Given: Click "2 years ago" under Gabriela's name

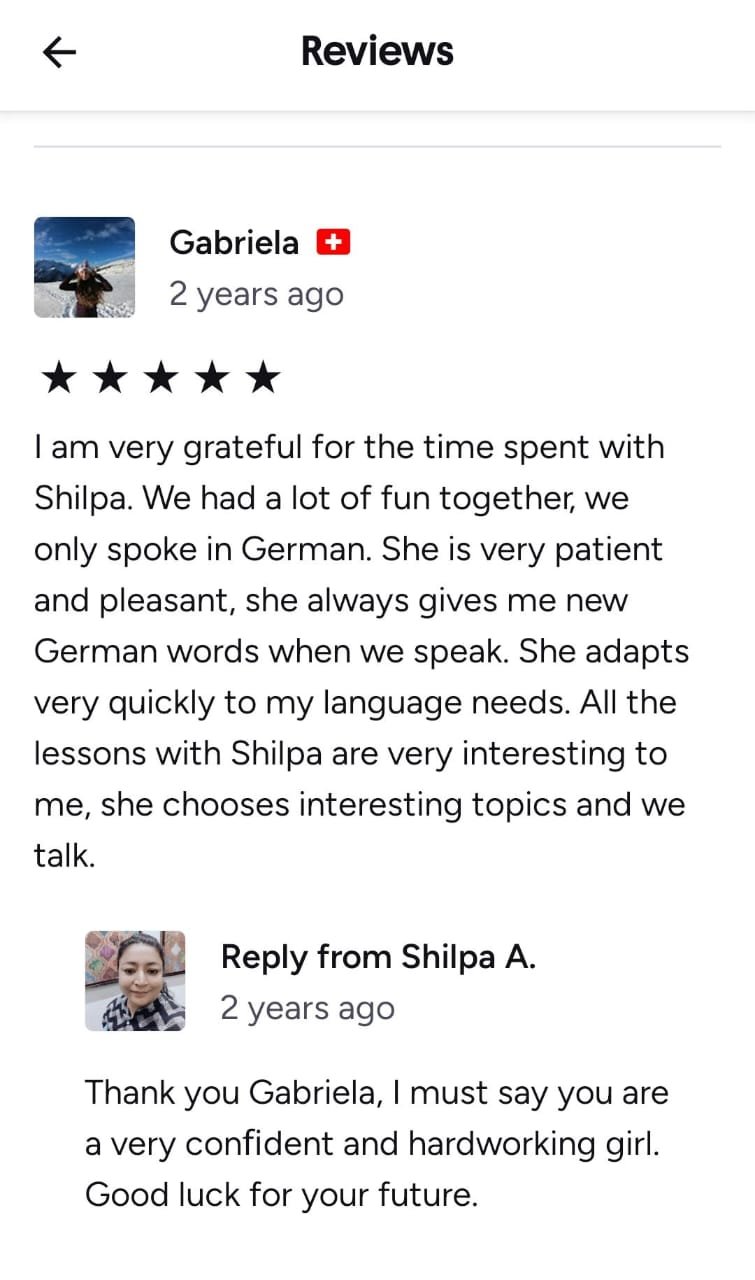Looking at the screenshot, I should click(256, 294).
